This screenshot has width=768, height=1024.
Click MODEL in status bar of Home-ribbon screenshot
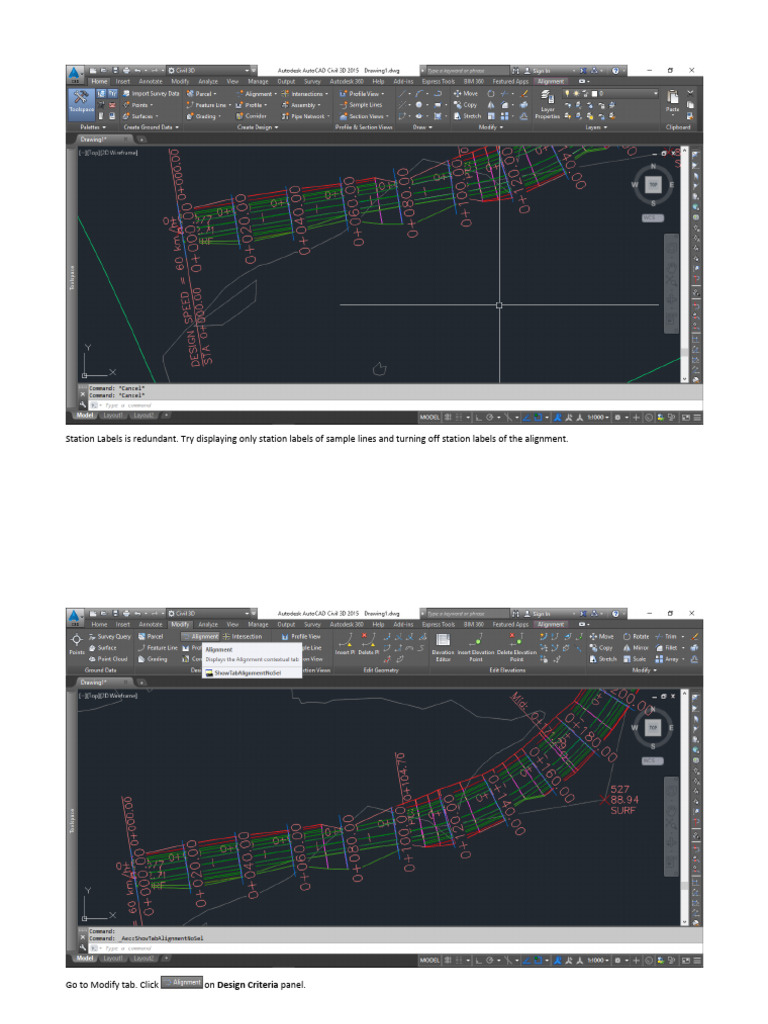tap(429, 417)
